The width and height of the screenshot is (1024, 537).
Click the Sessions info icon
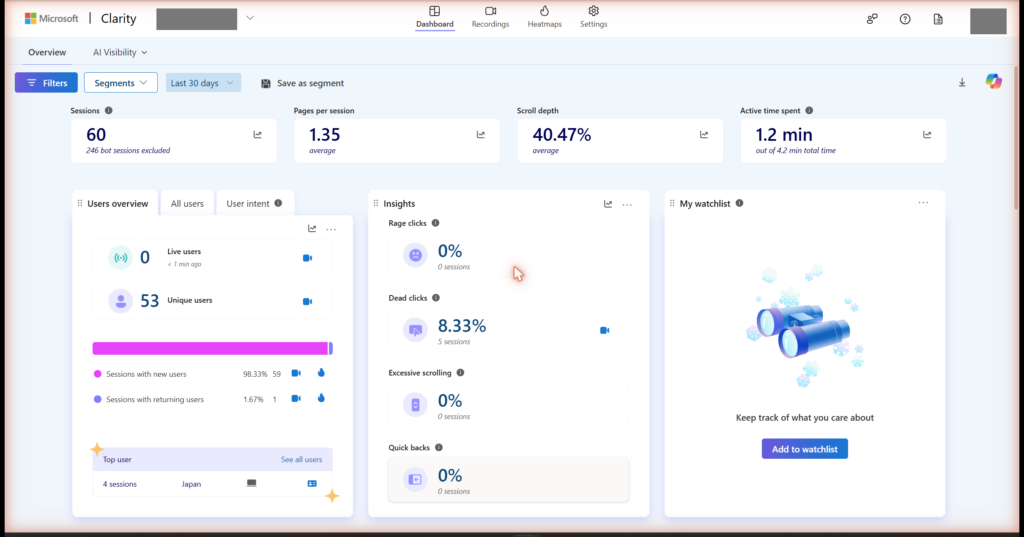(108, 110)
